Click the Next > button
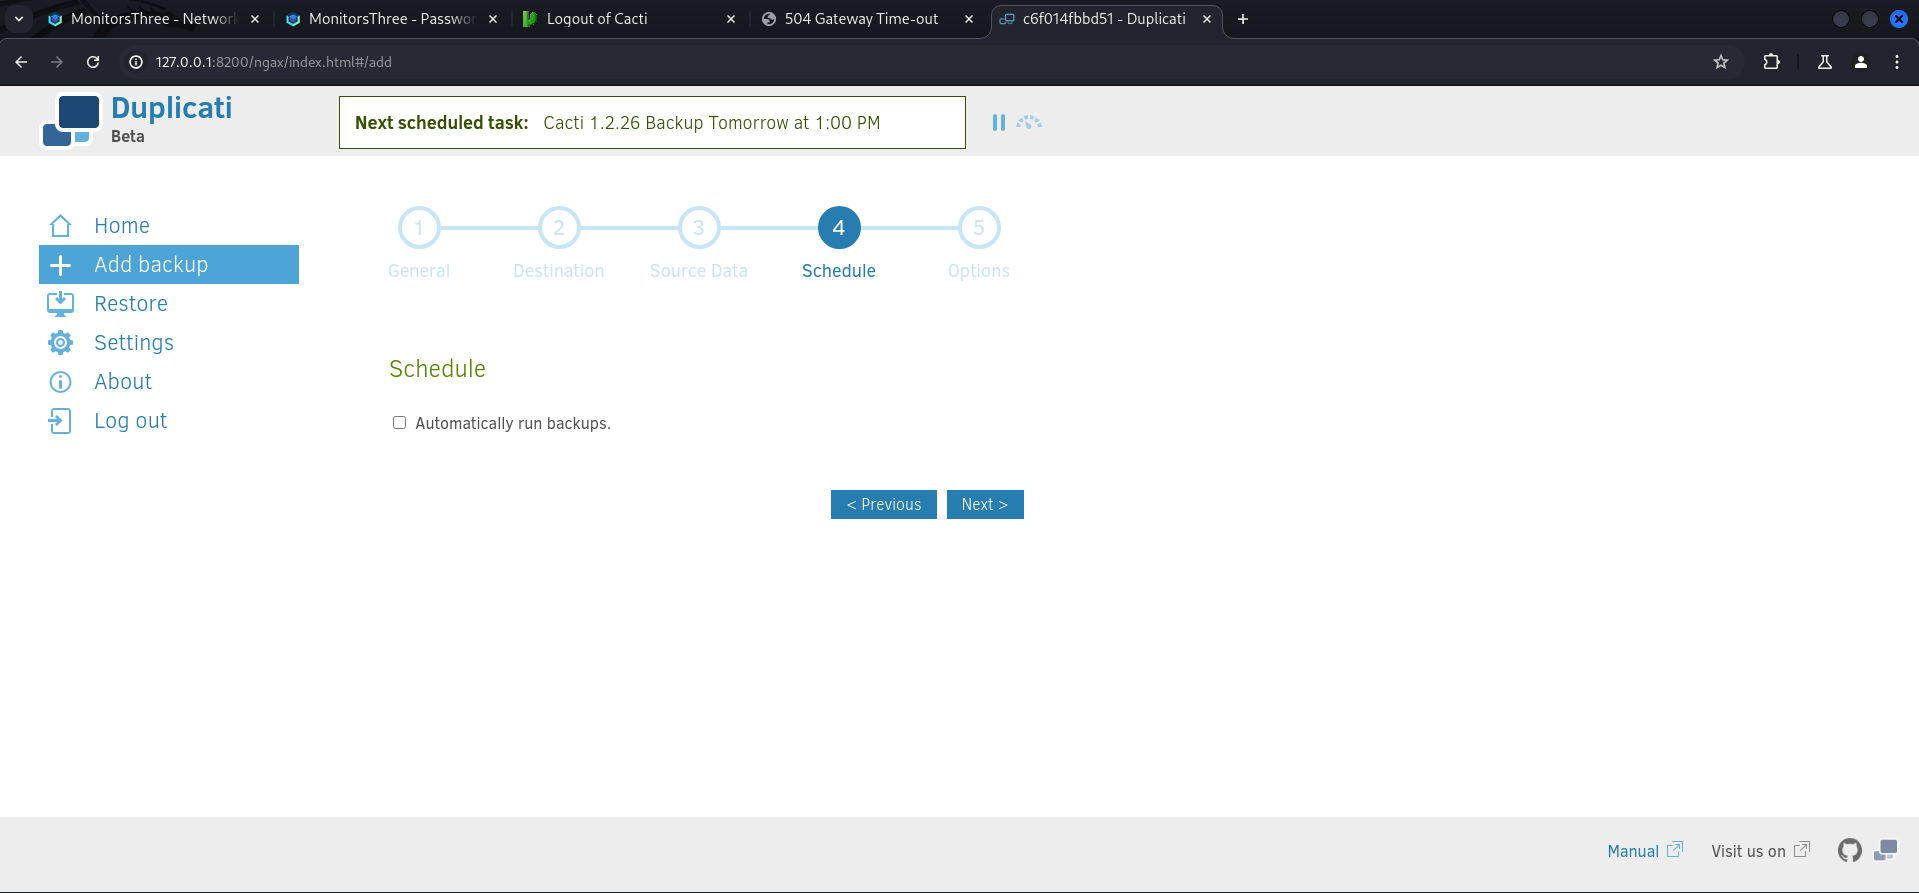Viewport: 1919px width, 893px height. pos(984,505)
